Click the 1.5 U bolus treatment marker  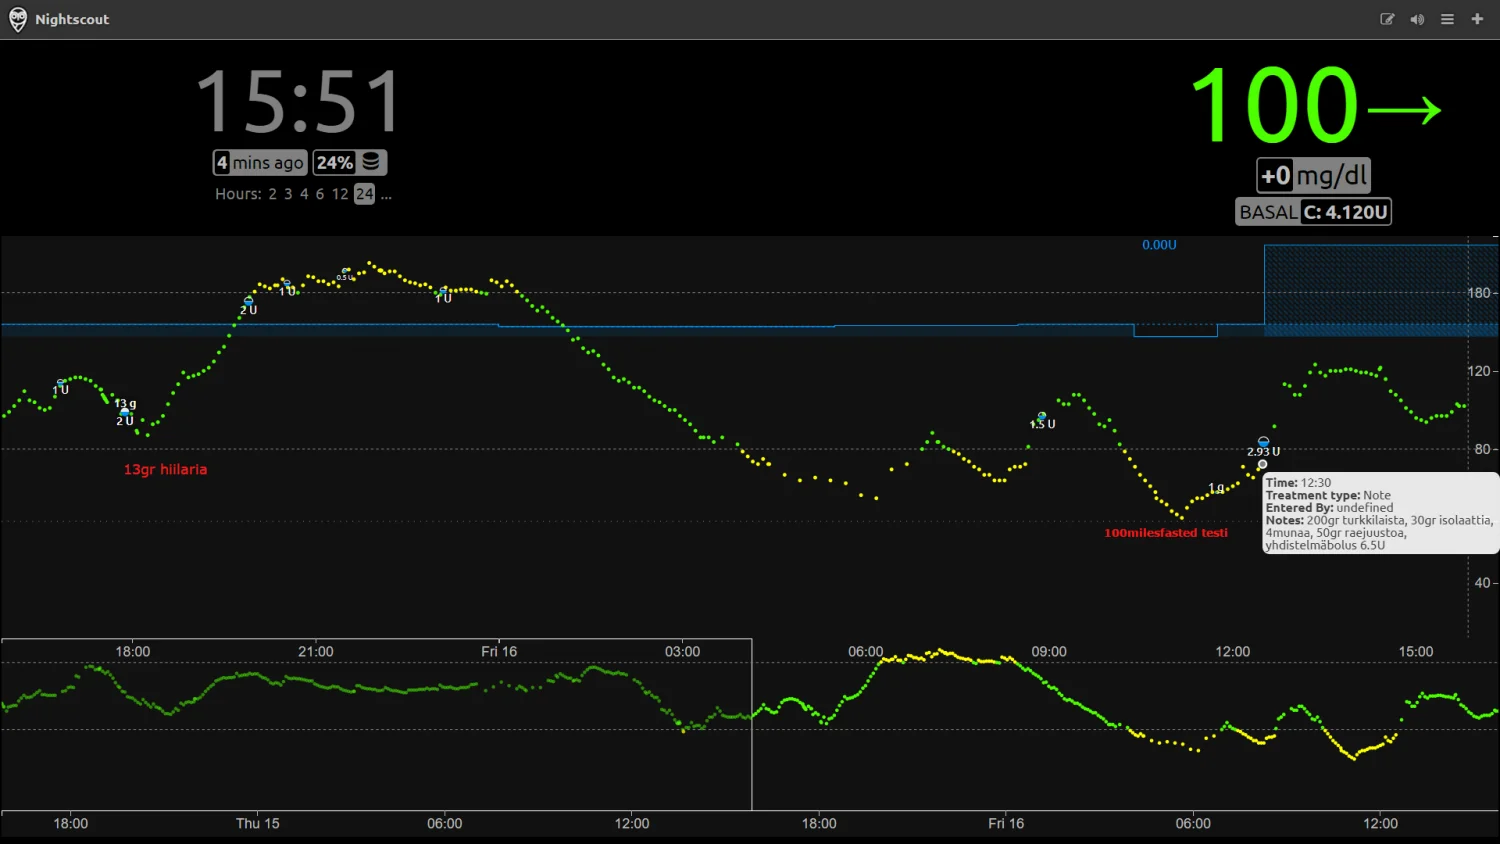[1041, 417]
